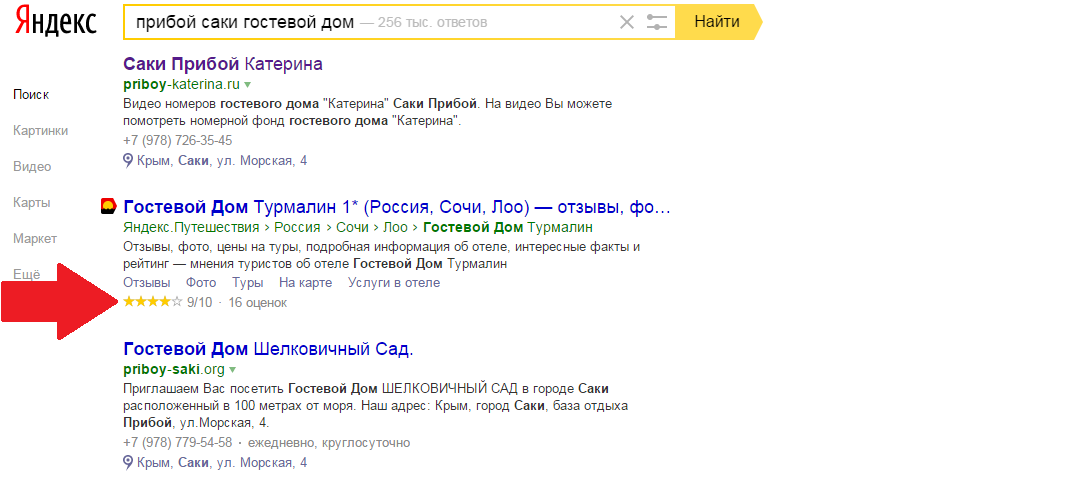Expand dropdown arrow next to priboy-saki.org
1089x491 pixels.
click(233, 369)
